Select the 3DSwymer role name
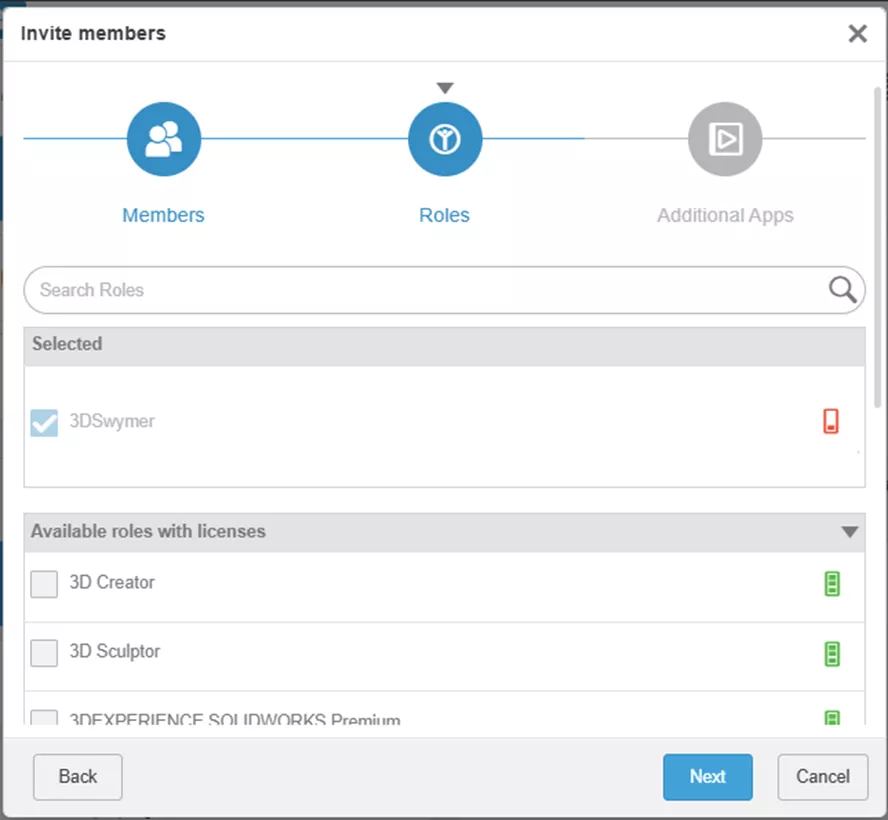Viewport: 888px width, 820px height. click(x=112, y=421)
